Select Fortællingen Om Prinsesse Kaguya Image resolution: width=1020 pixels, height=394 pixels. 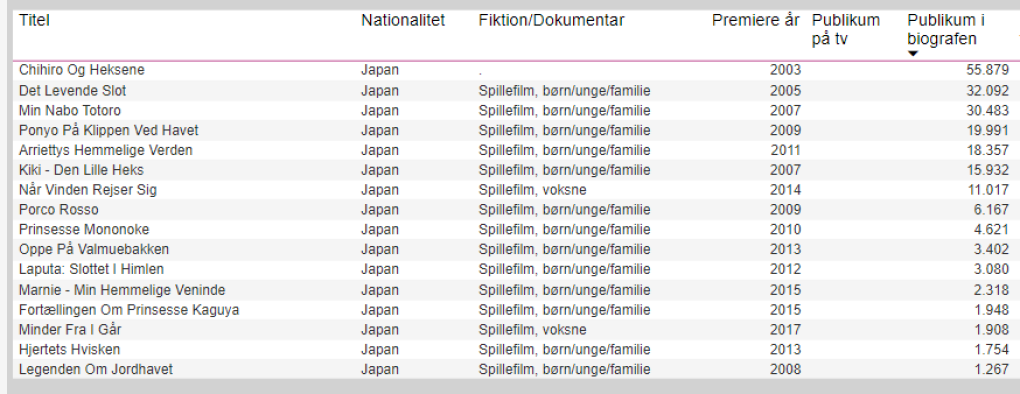(x=129, y=309)
